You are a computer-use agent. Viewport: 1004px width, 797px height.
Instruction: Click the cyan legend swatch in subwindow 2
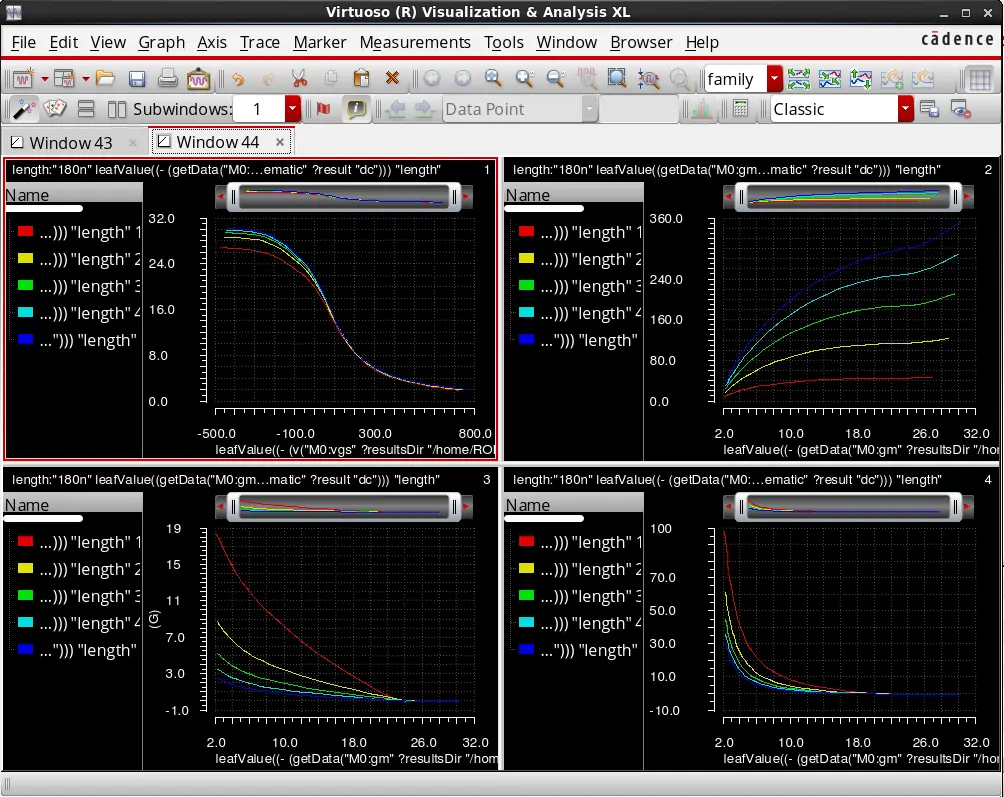point(526,312)
